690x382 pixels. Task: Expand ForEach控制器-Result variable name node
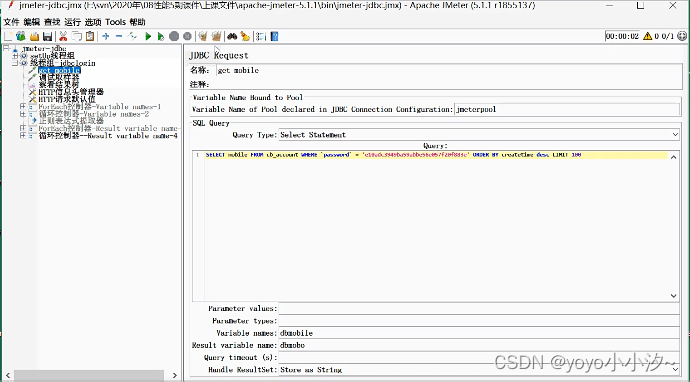click(22, 128)
